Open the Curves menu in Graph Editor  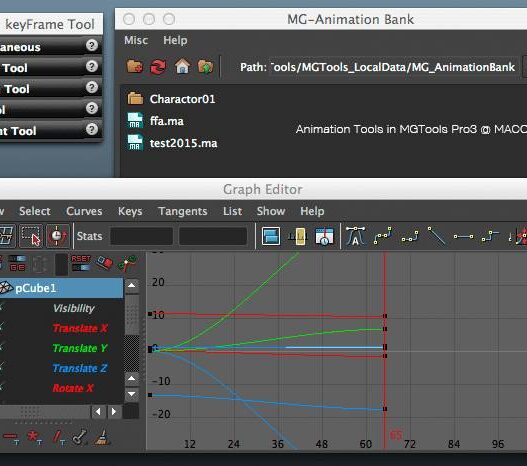(84, 211)
